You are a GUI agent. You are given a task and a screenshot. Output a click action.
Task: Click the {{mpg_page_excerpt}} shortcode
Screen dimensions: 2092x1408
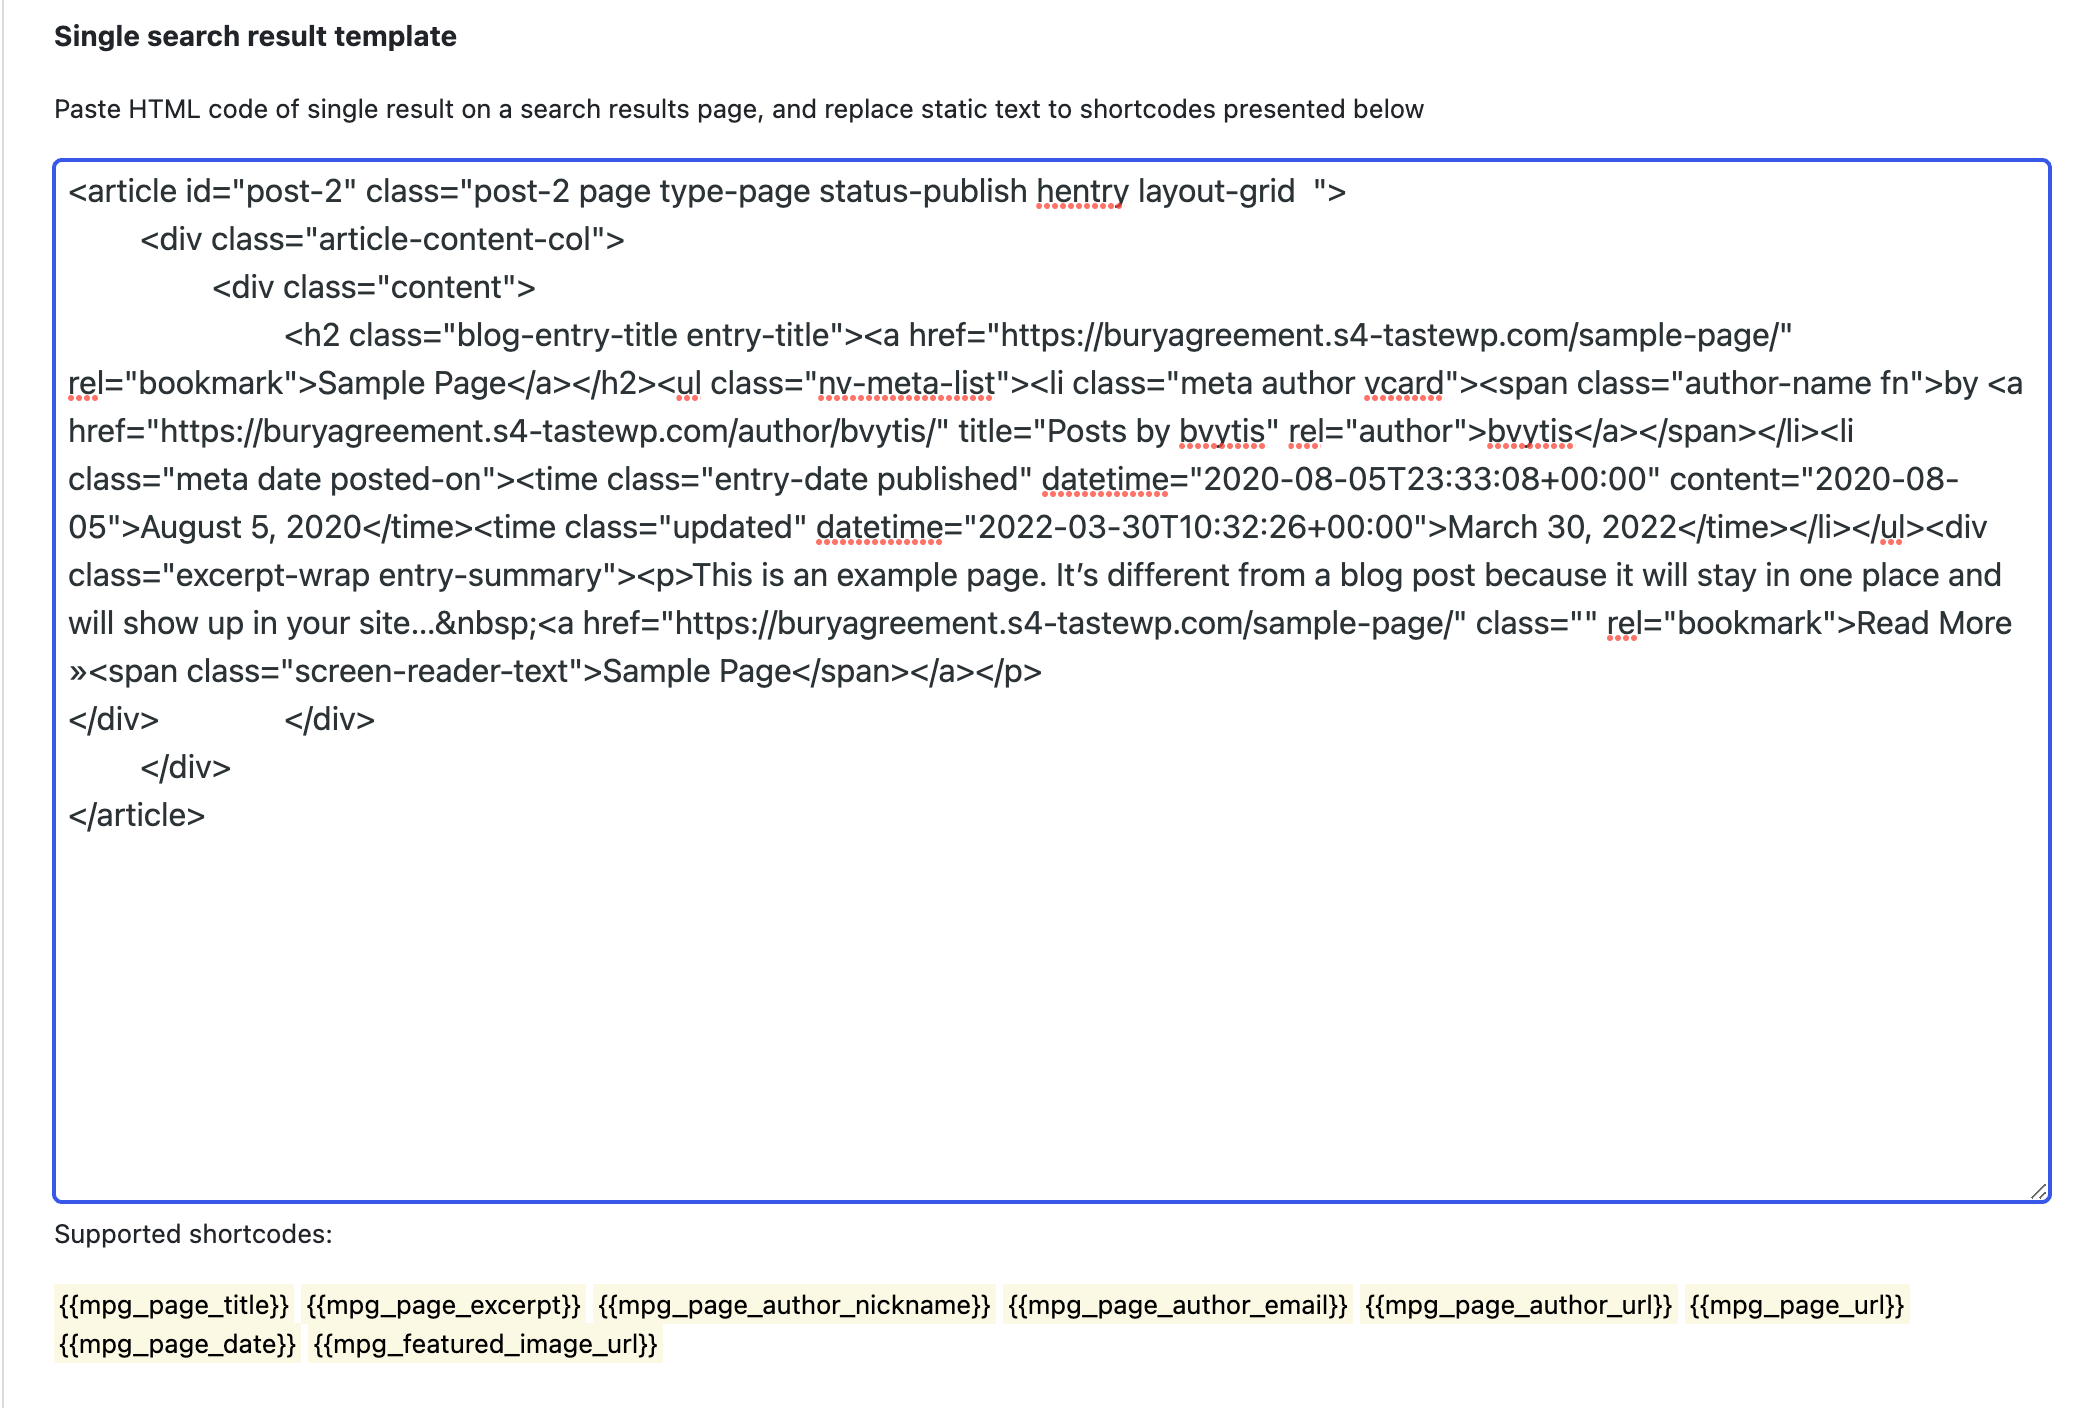[443, 1305]
